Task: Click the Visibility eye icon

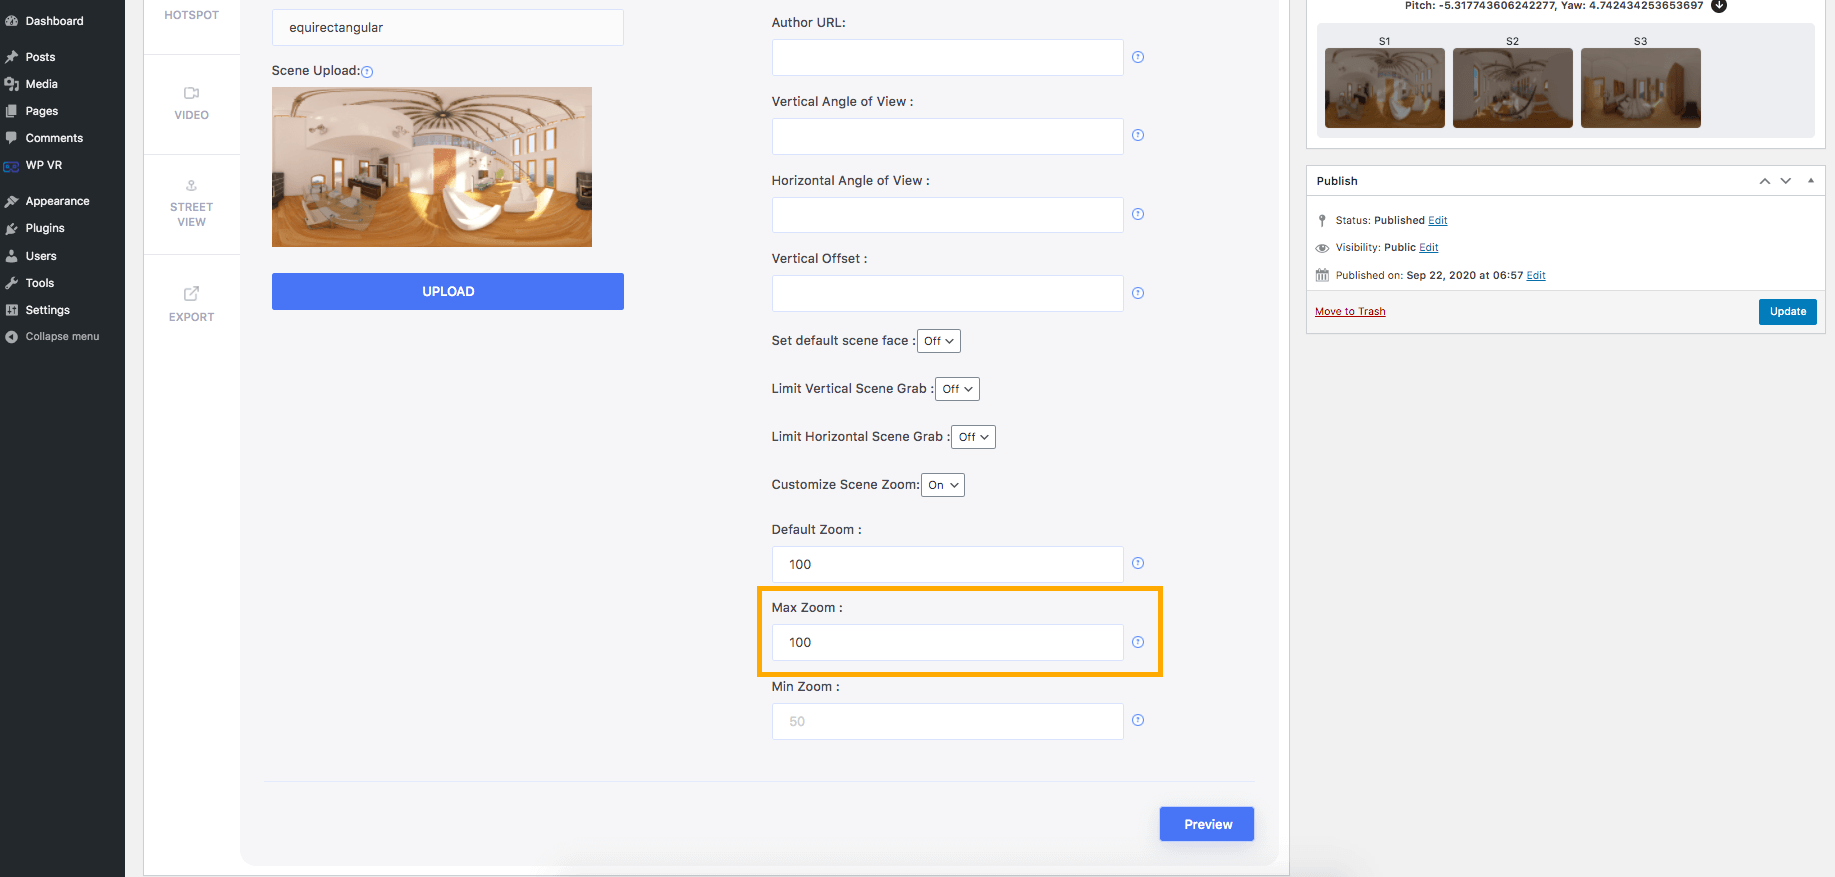Action: point(1322,248)
